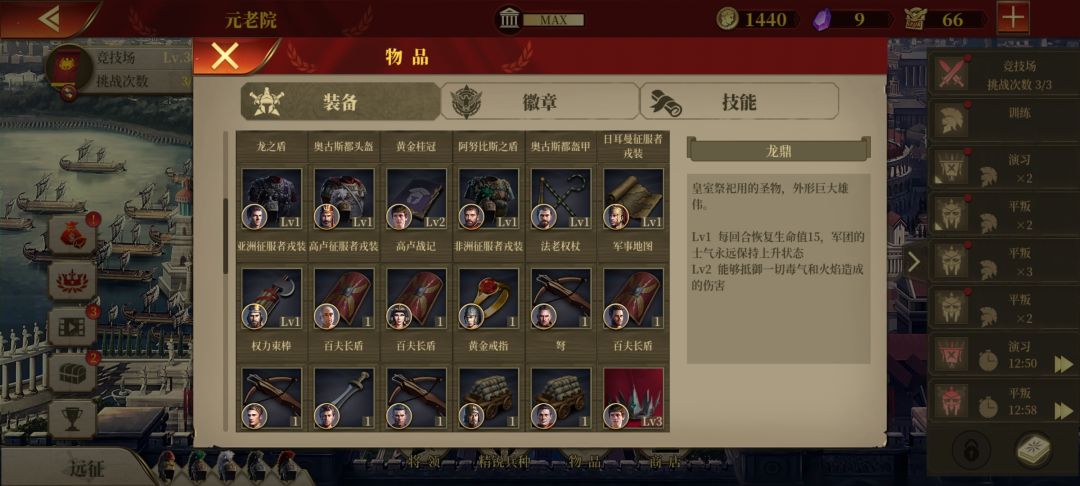The image size is (1080, 486).
Task: Switch to the 徽章 tab
Action: [539, 102]
